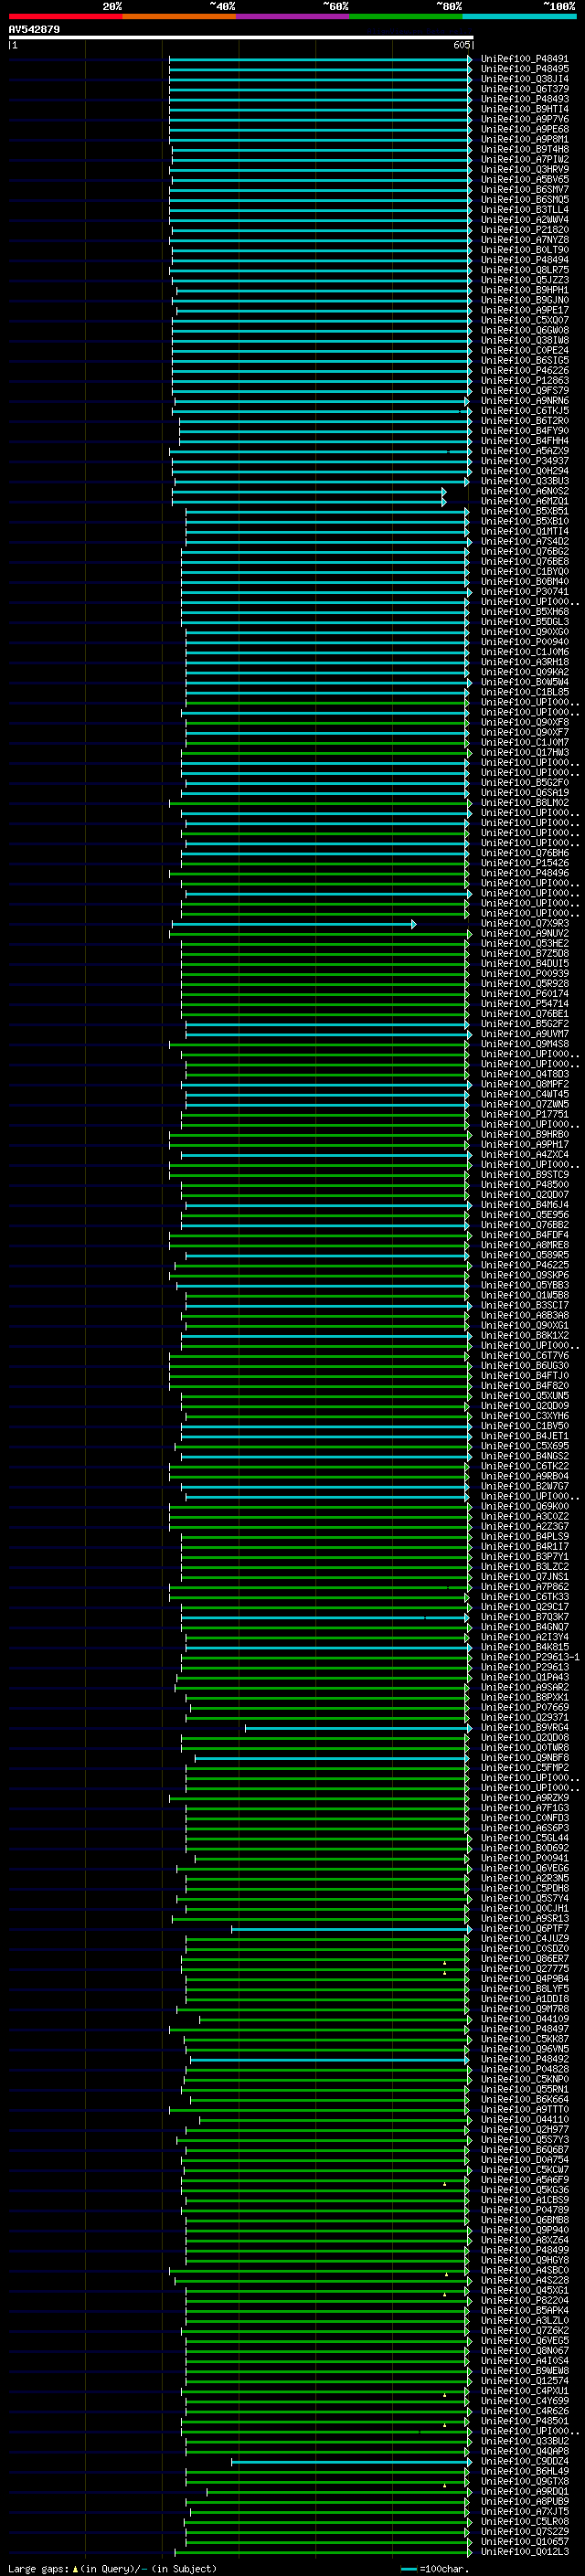The height and width of the screenshot is (2576, 585).
Task: Click the cyan alignment bar for UniRef100_C9DDZ4
Action: tap(351, 2461)
